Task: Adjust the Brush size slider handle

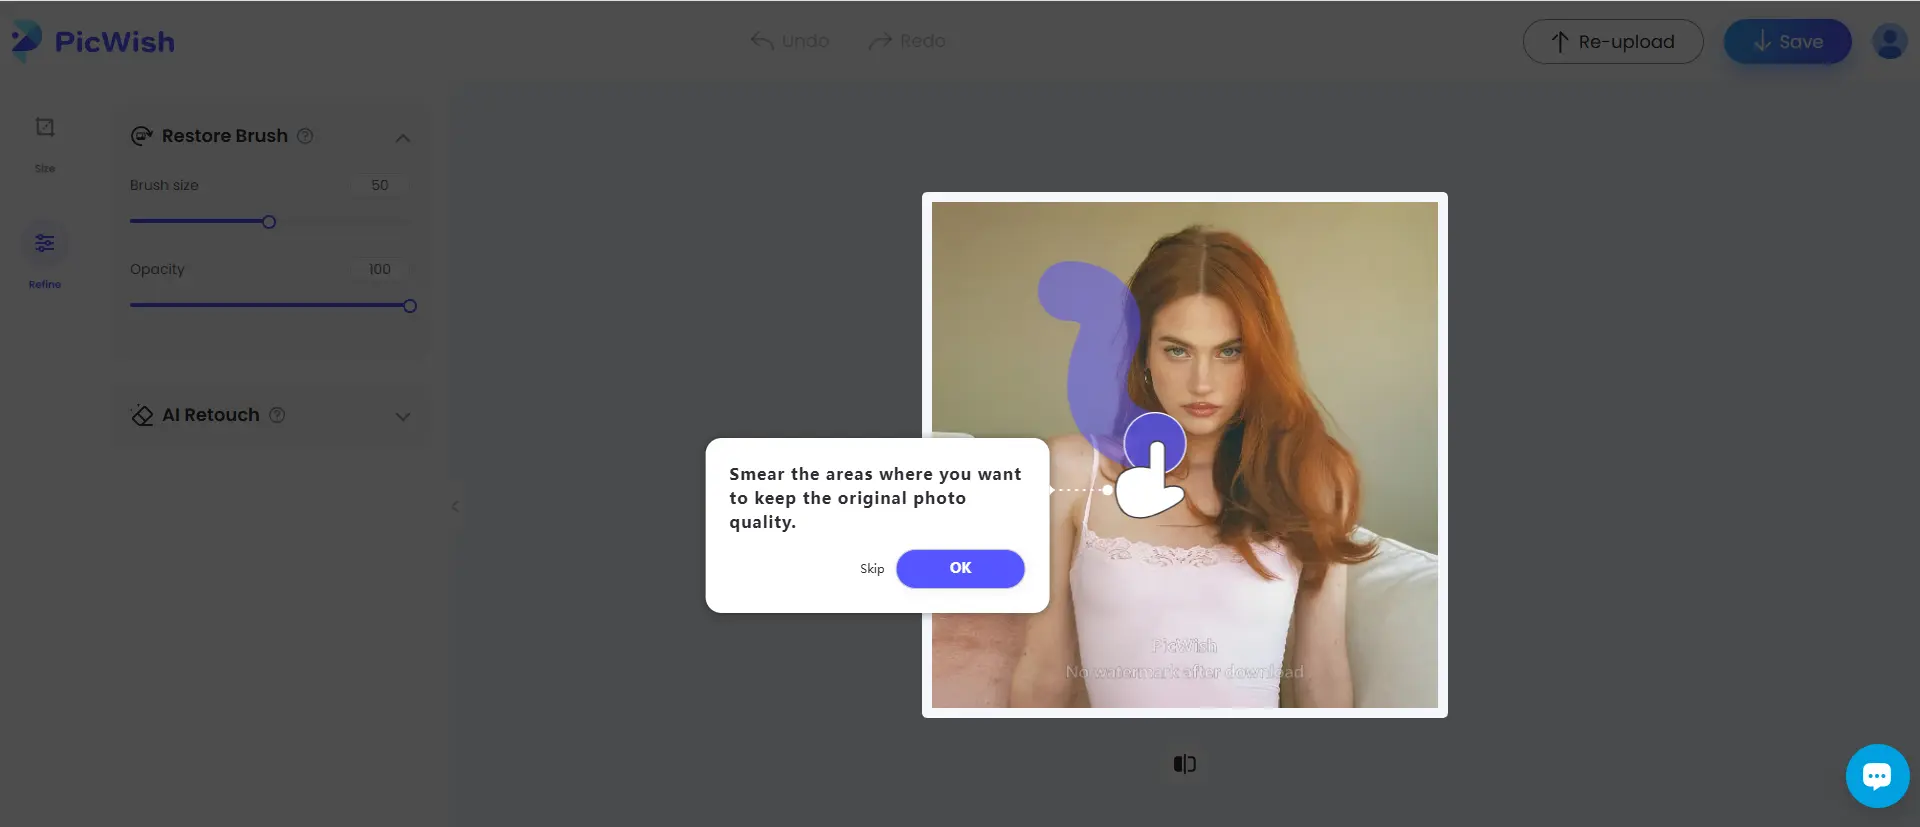Action: (269, 222)
